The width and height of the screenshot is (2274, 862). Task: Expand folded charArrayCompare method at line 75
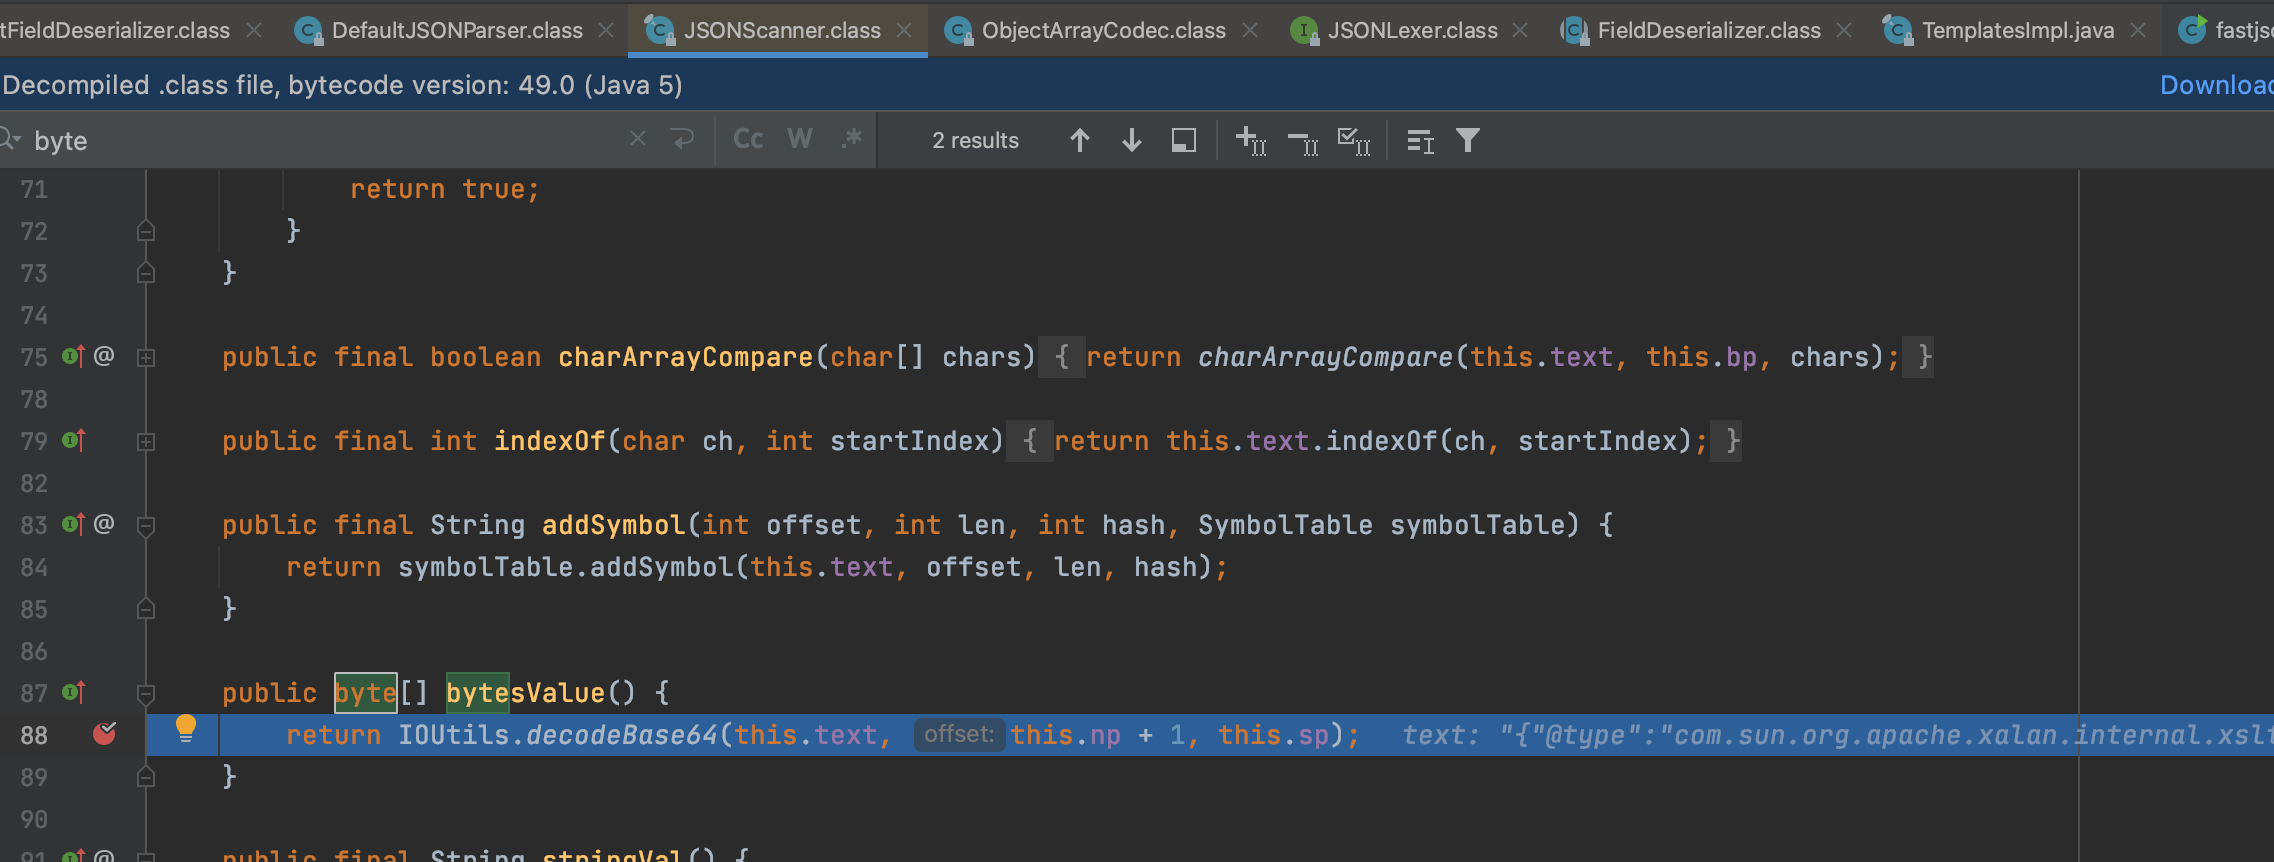coord(146,358)
